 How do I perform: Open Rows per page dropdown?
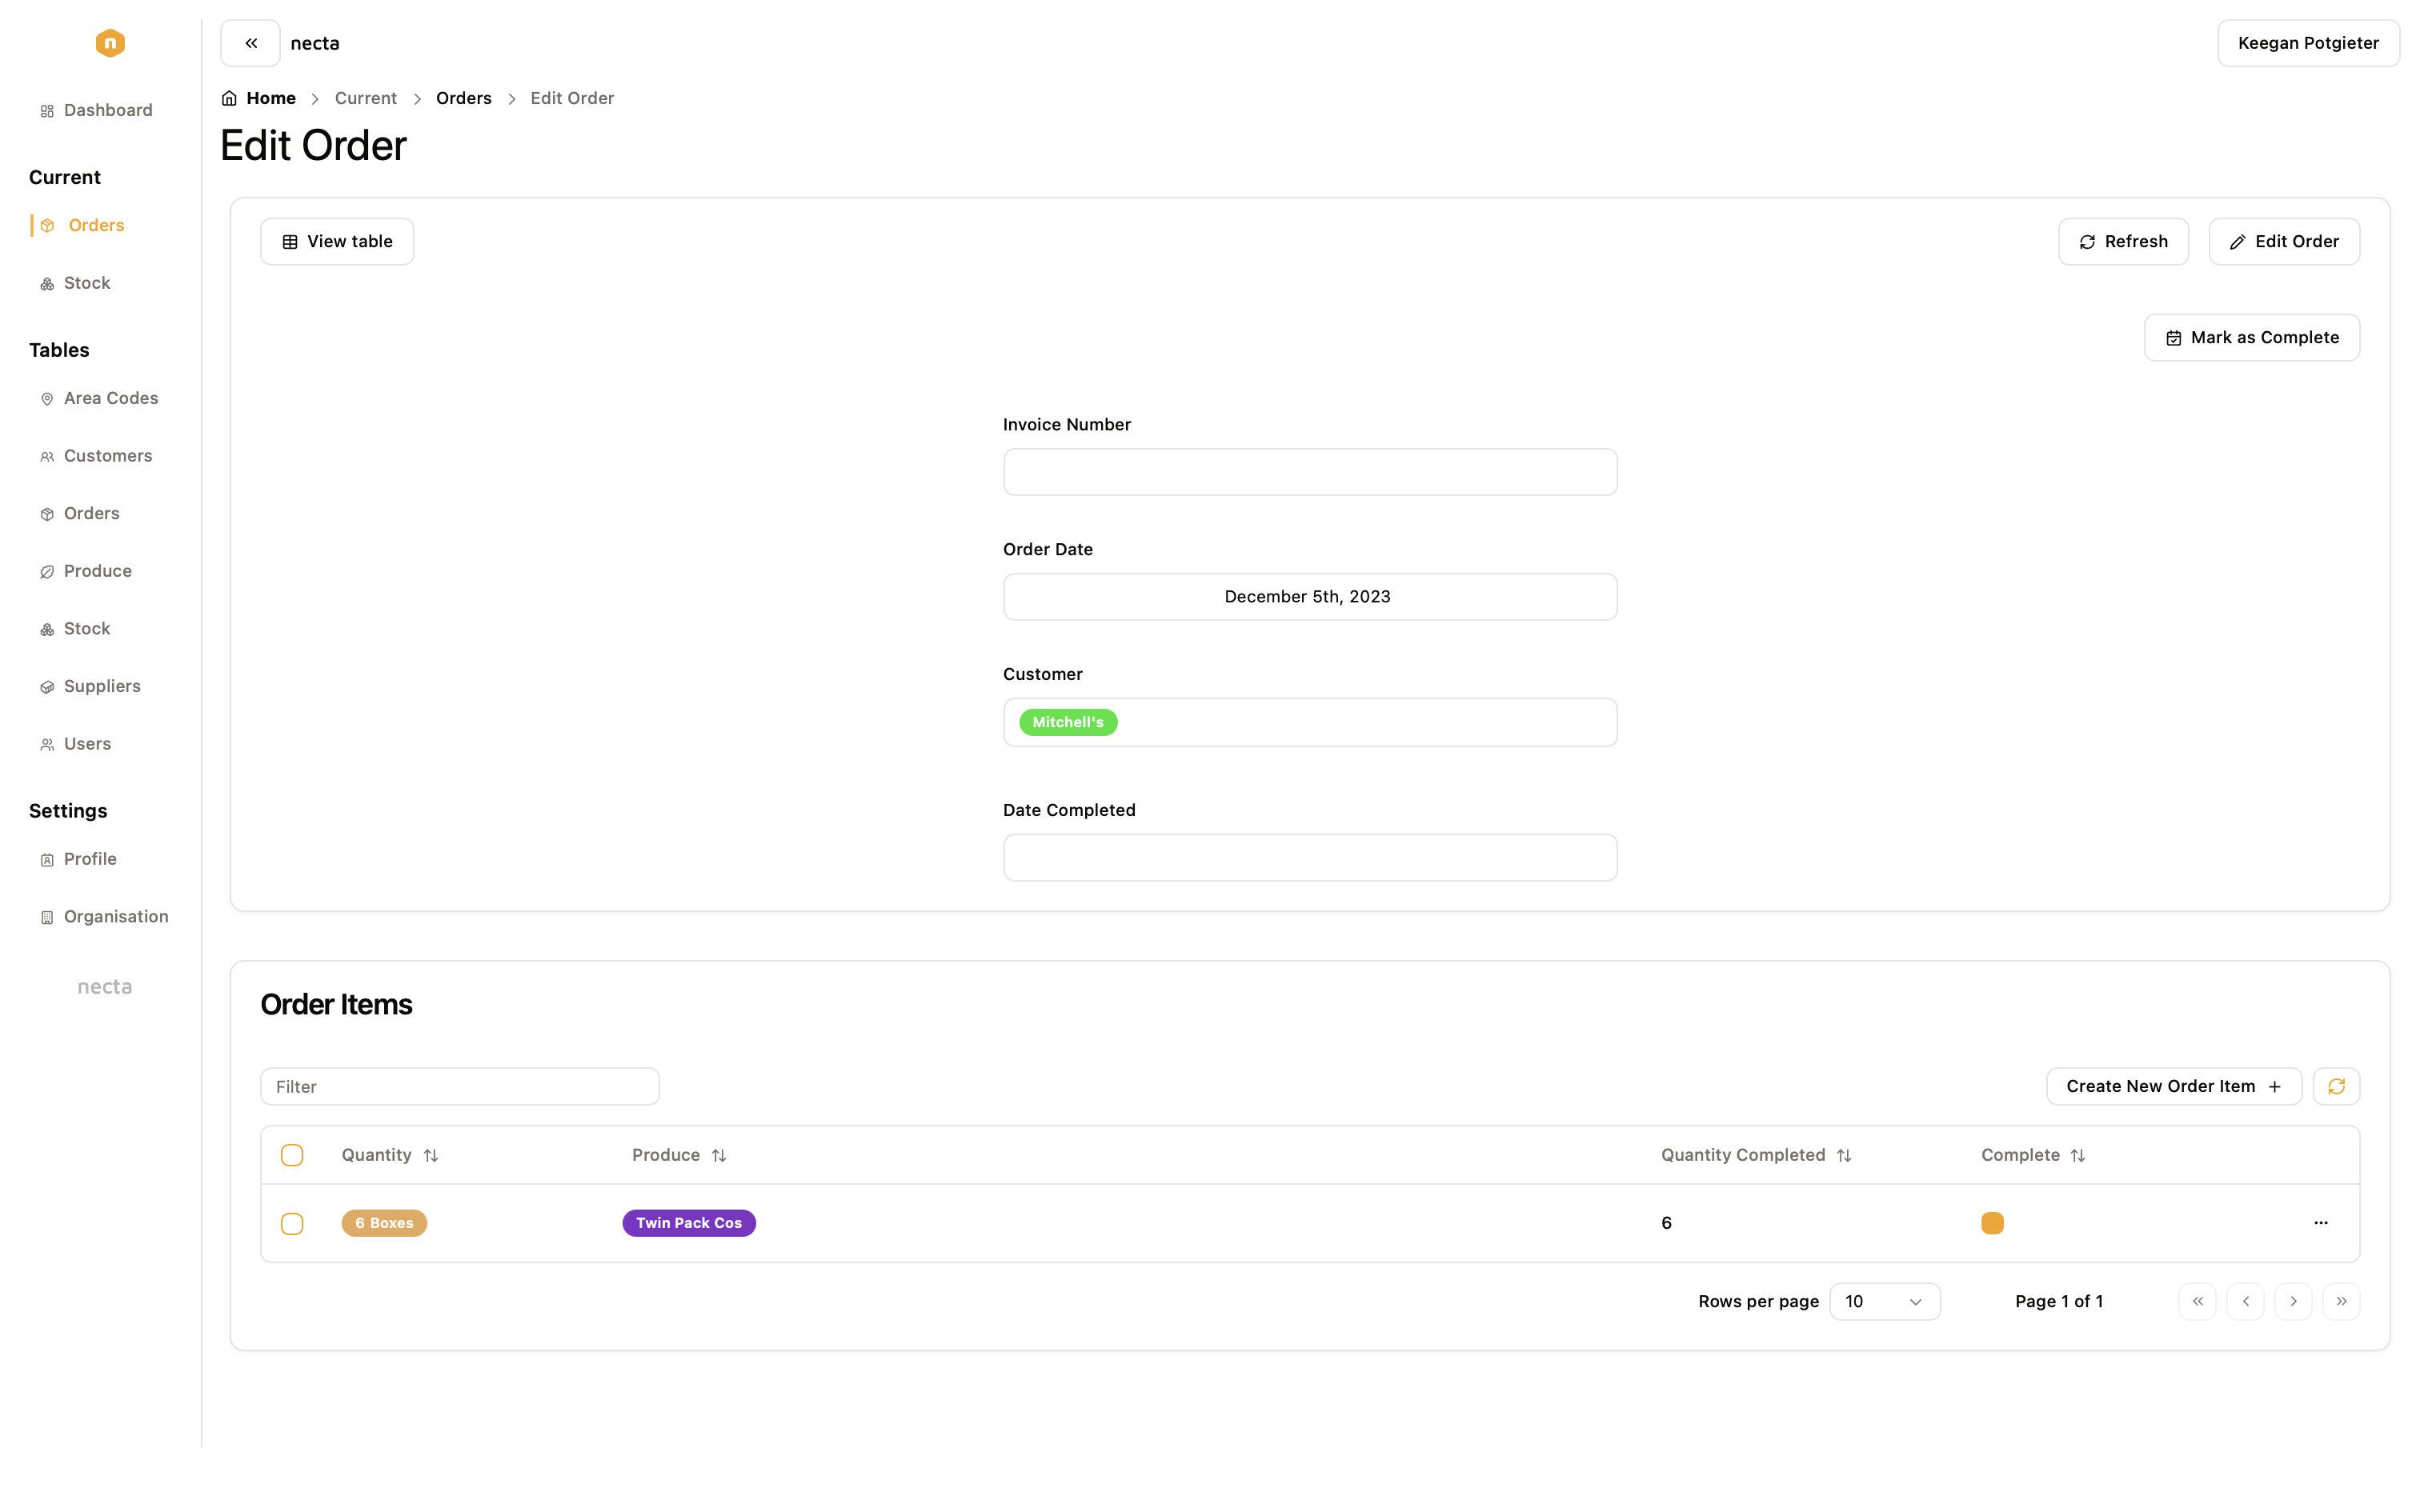coord(1884,1301)
